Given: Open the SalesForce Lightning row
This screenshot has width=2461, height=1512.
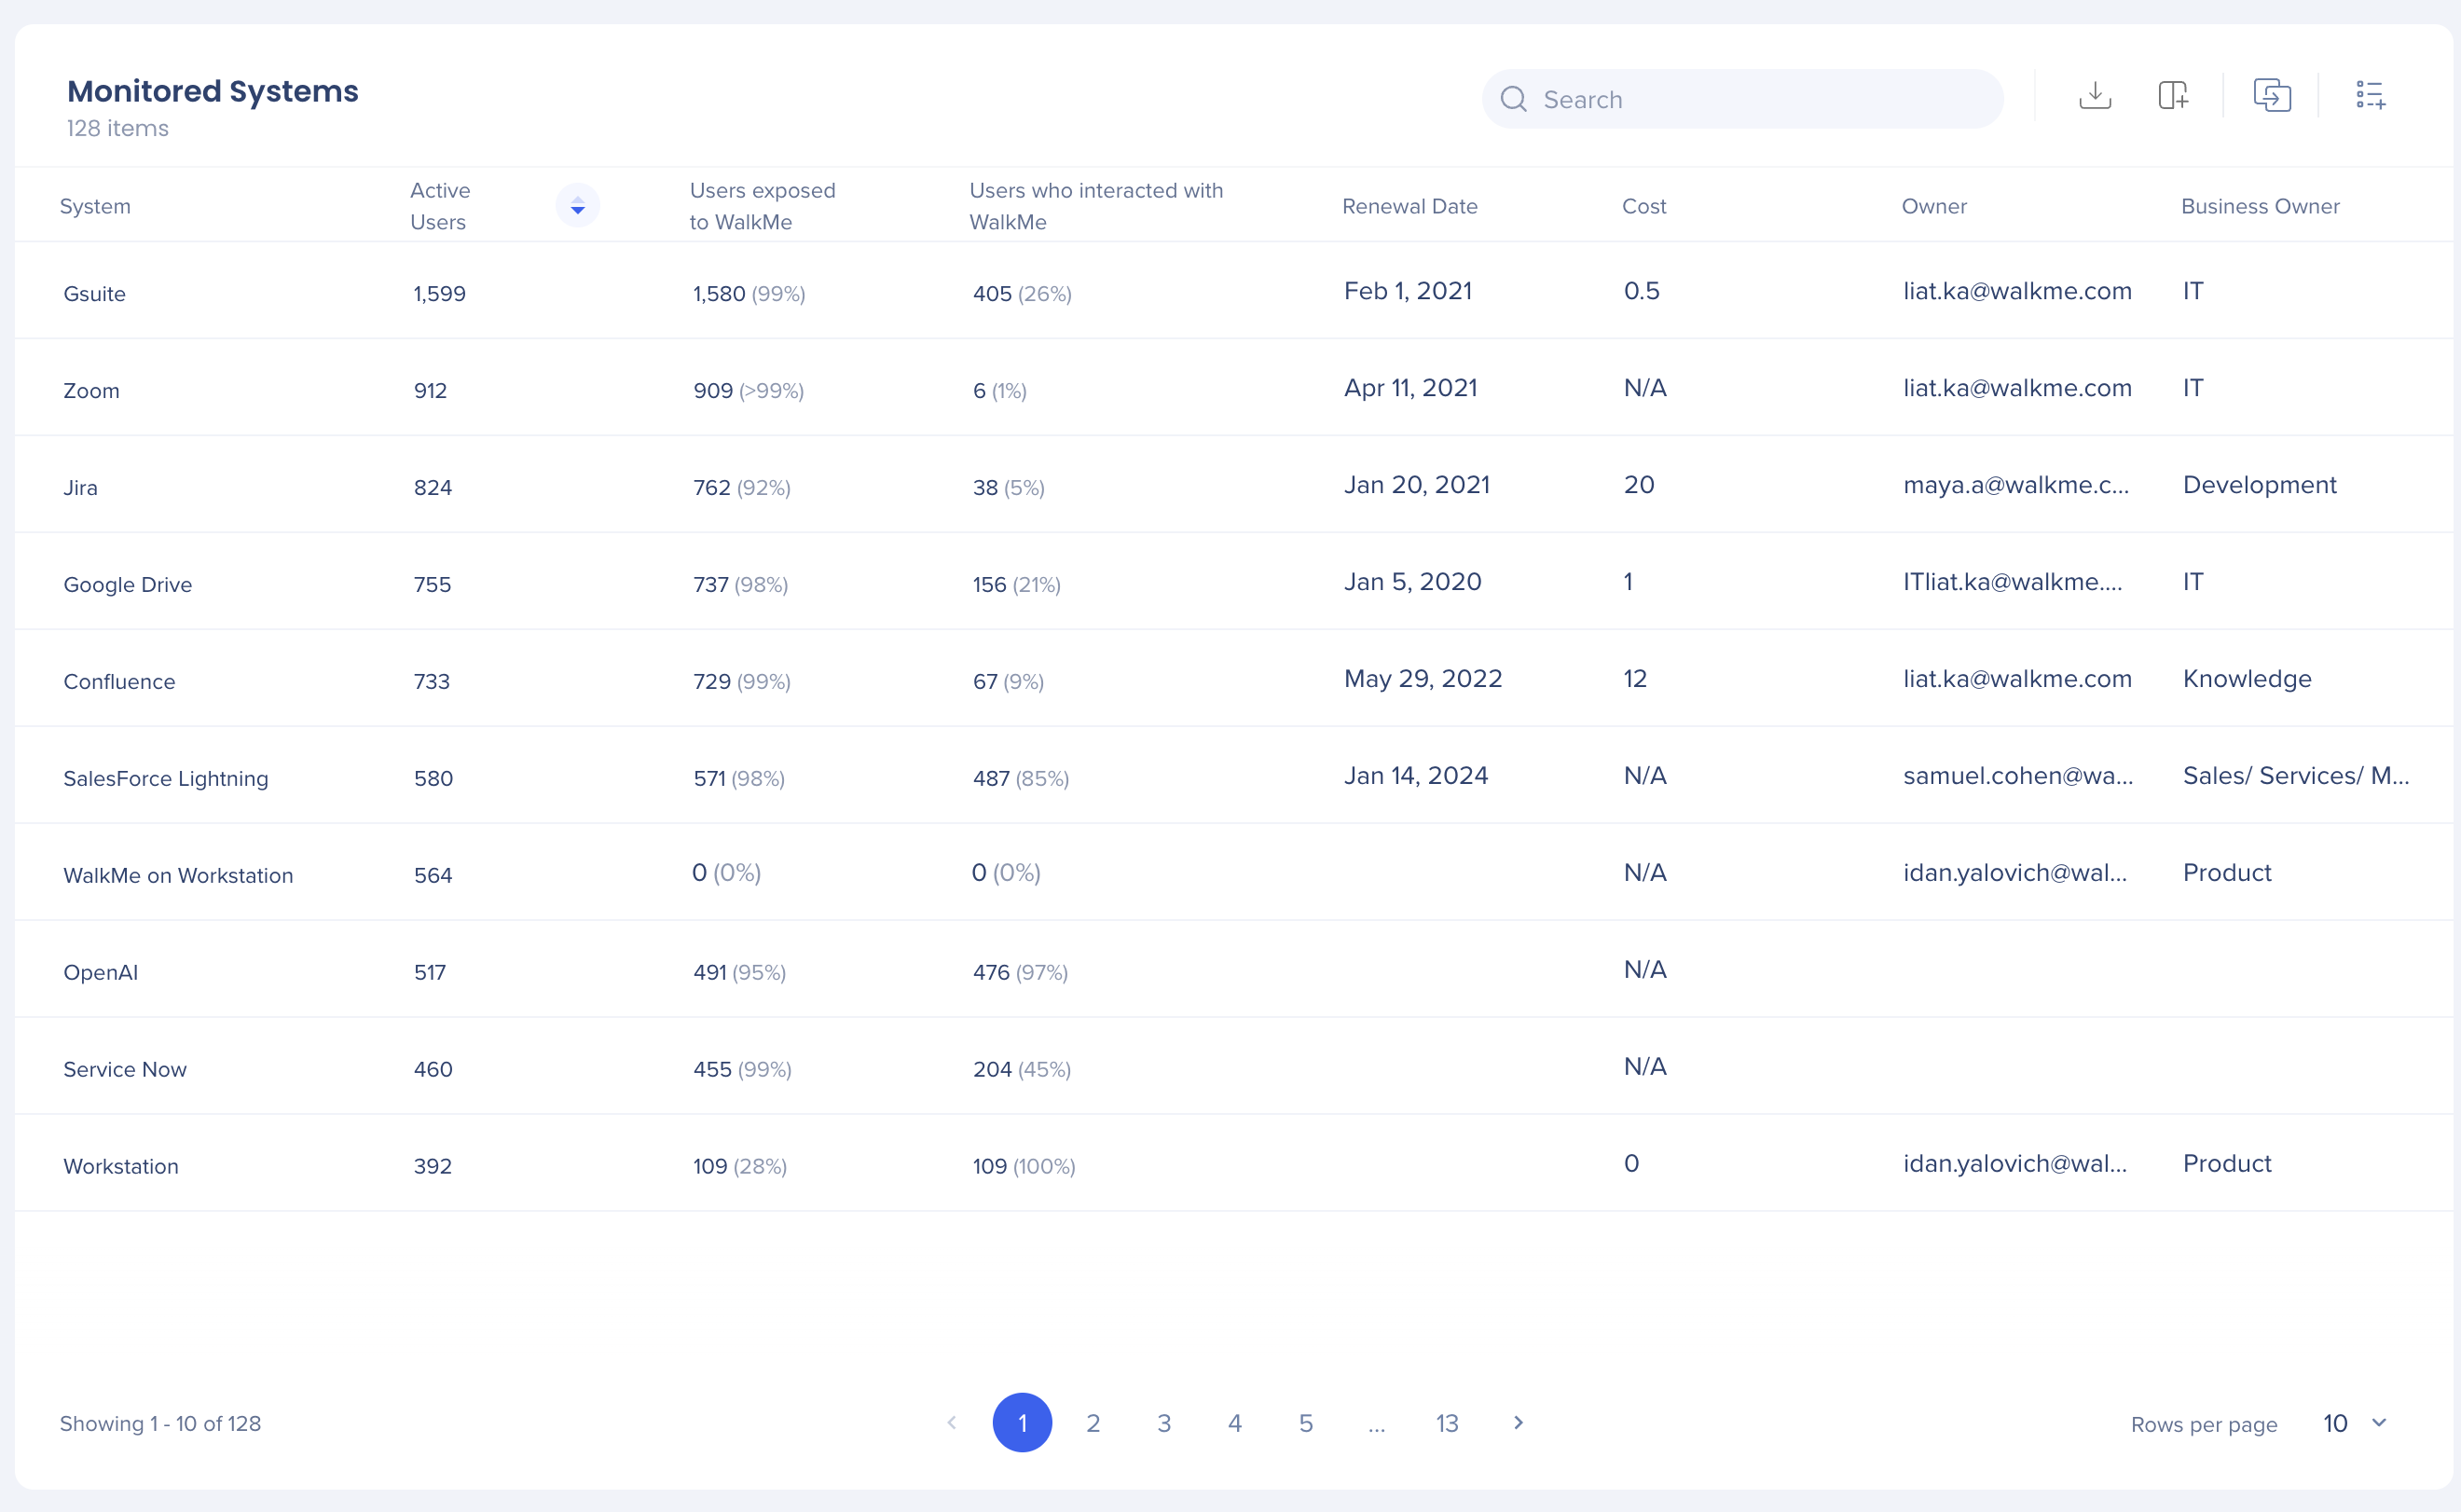Looking at the screenshot, I should (x=165, y=778).
